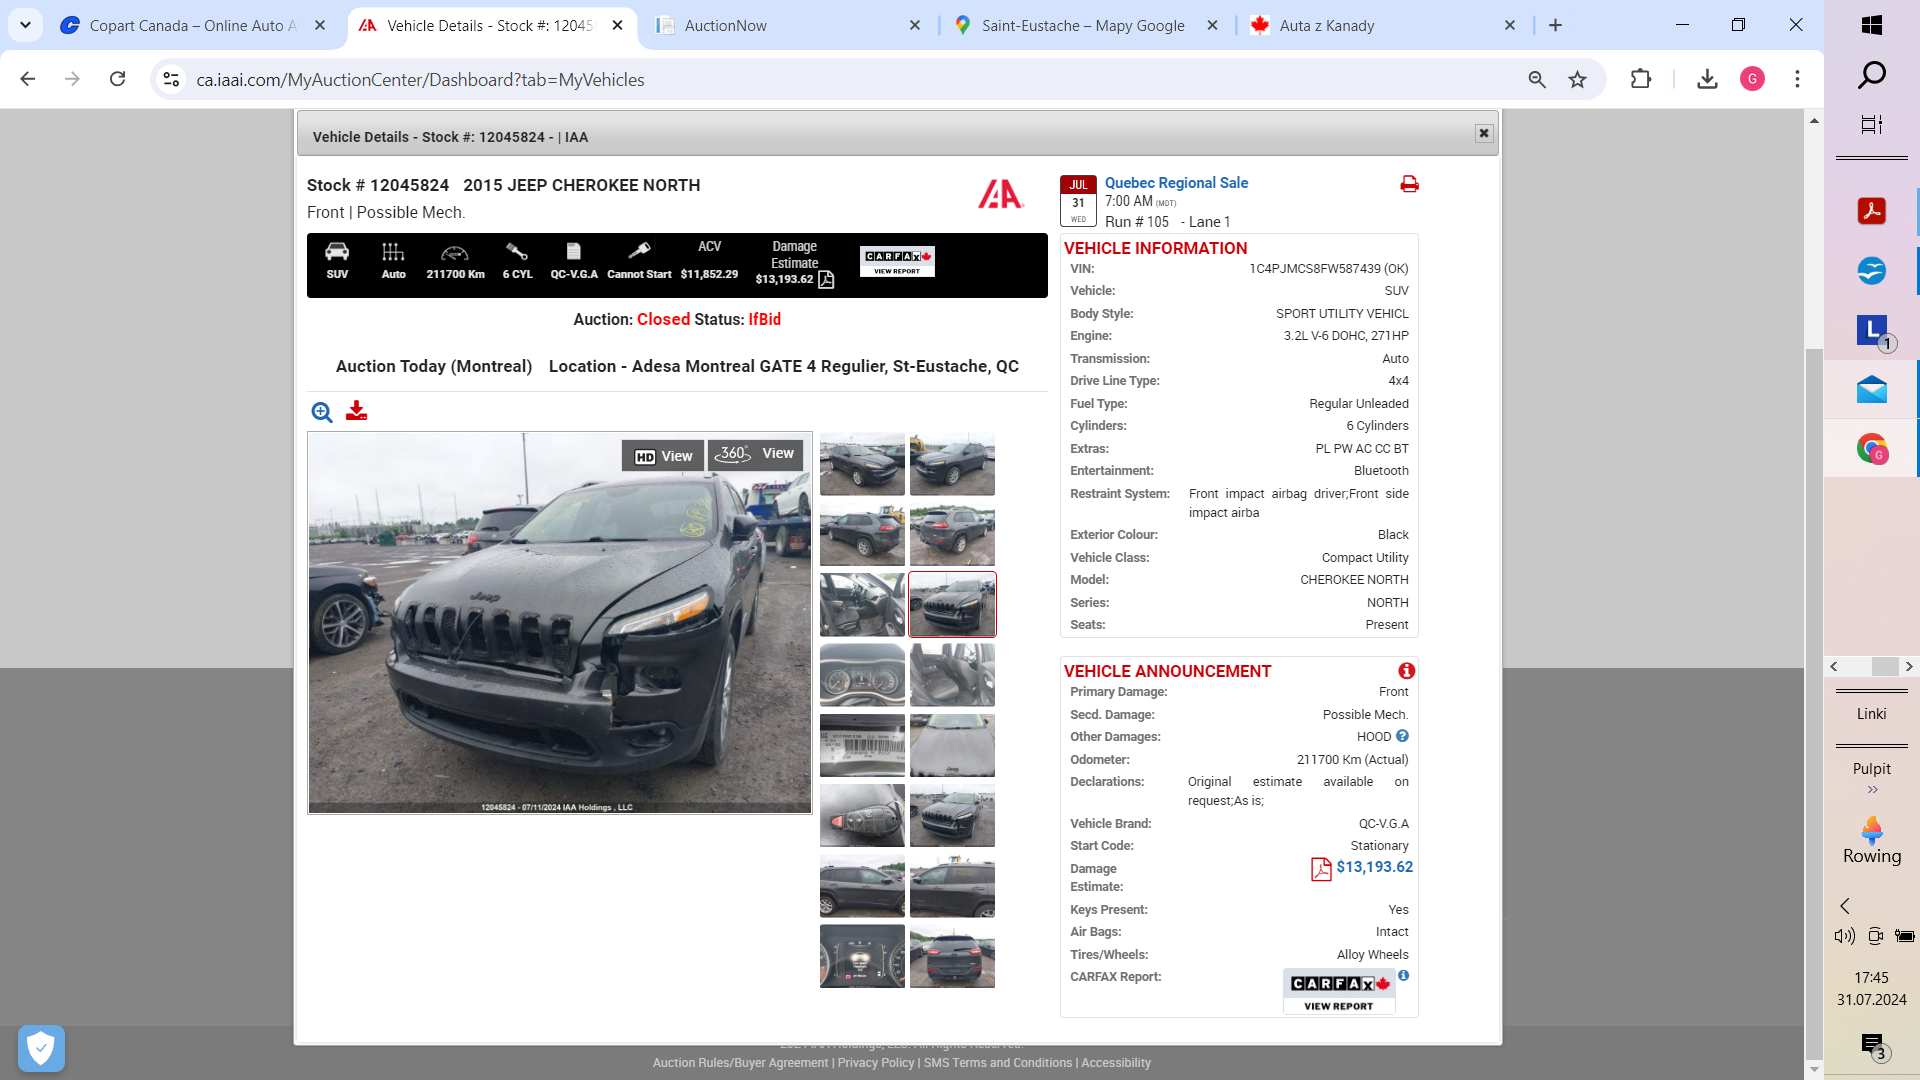Screen dimensions: 1920x1080
Task: Open the damage estimate PDF icon in header bar
Action: (x=826, y=280)
